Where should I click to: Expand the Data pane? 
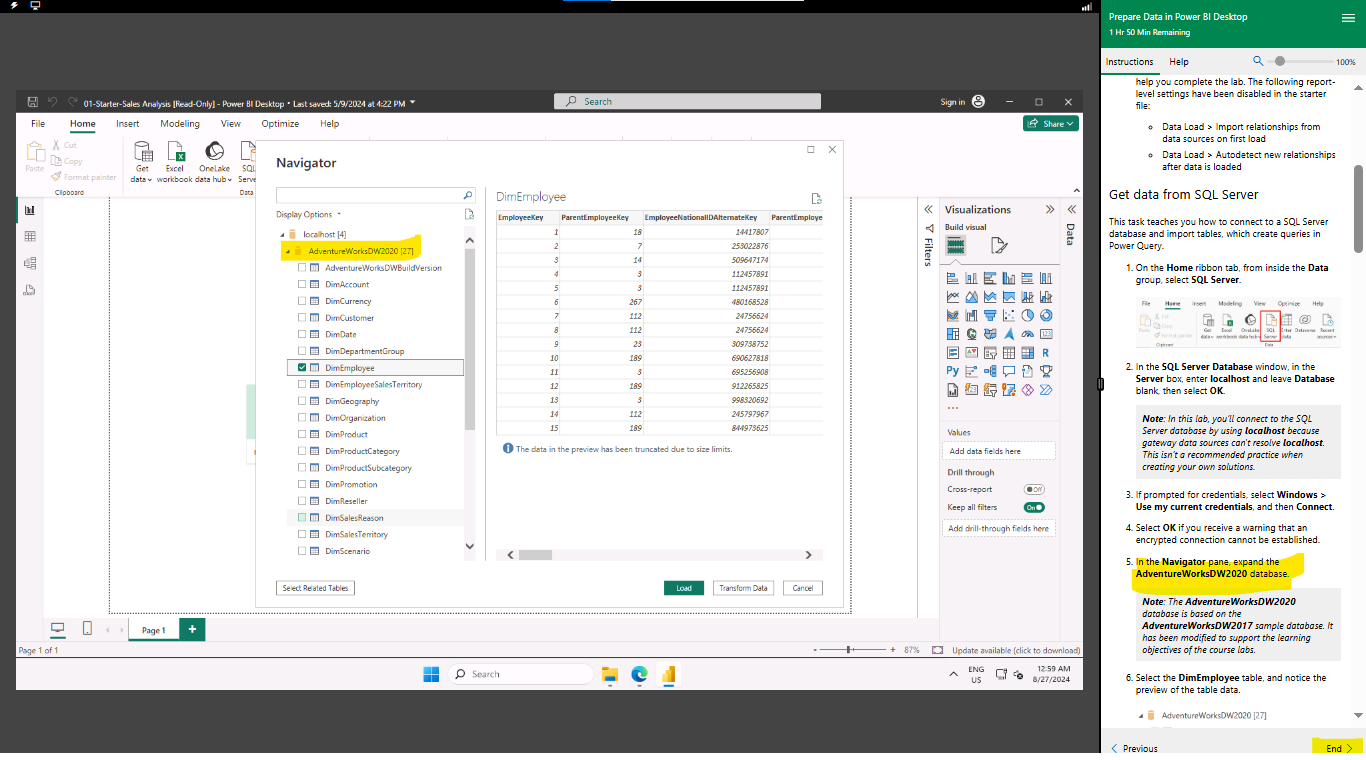coord(1072,210)
